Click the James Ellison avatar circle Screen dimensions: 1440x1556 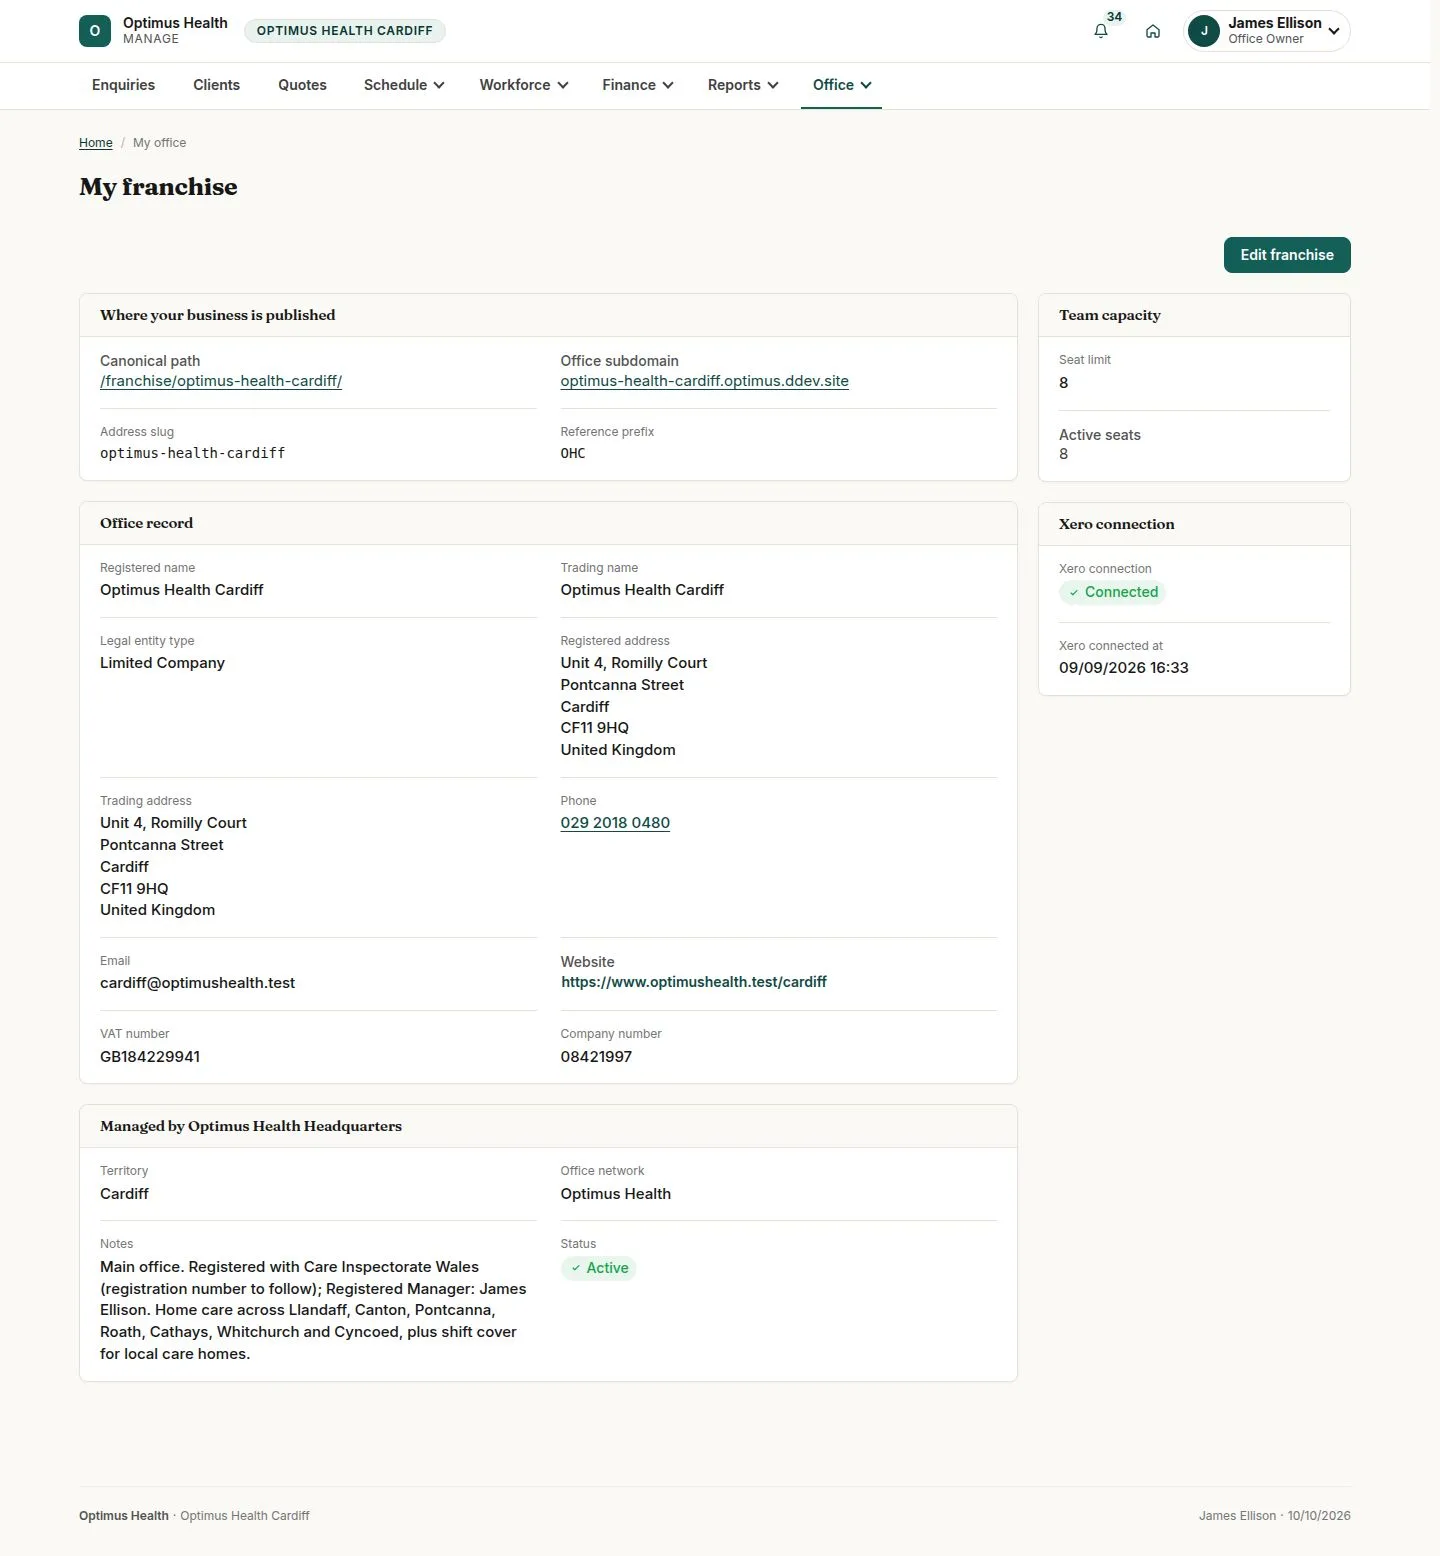(1204, 31)
